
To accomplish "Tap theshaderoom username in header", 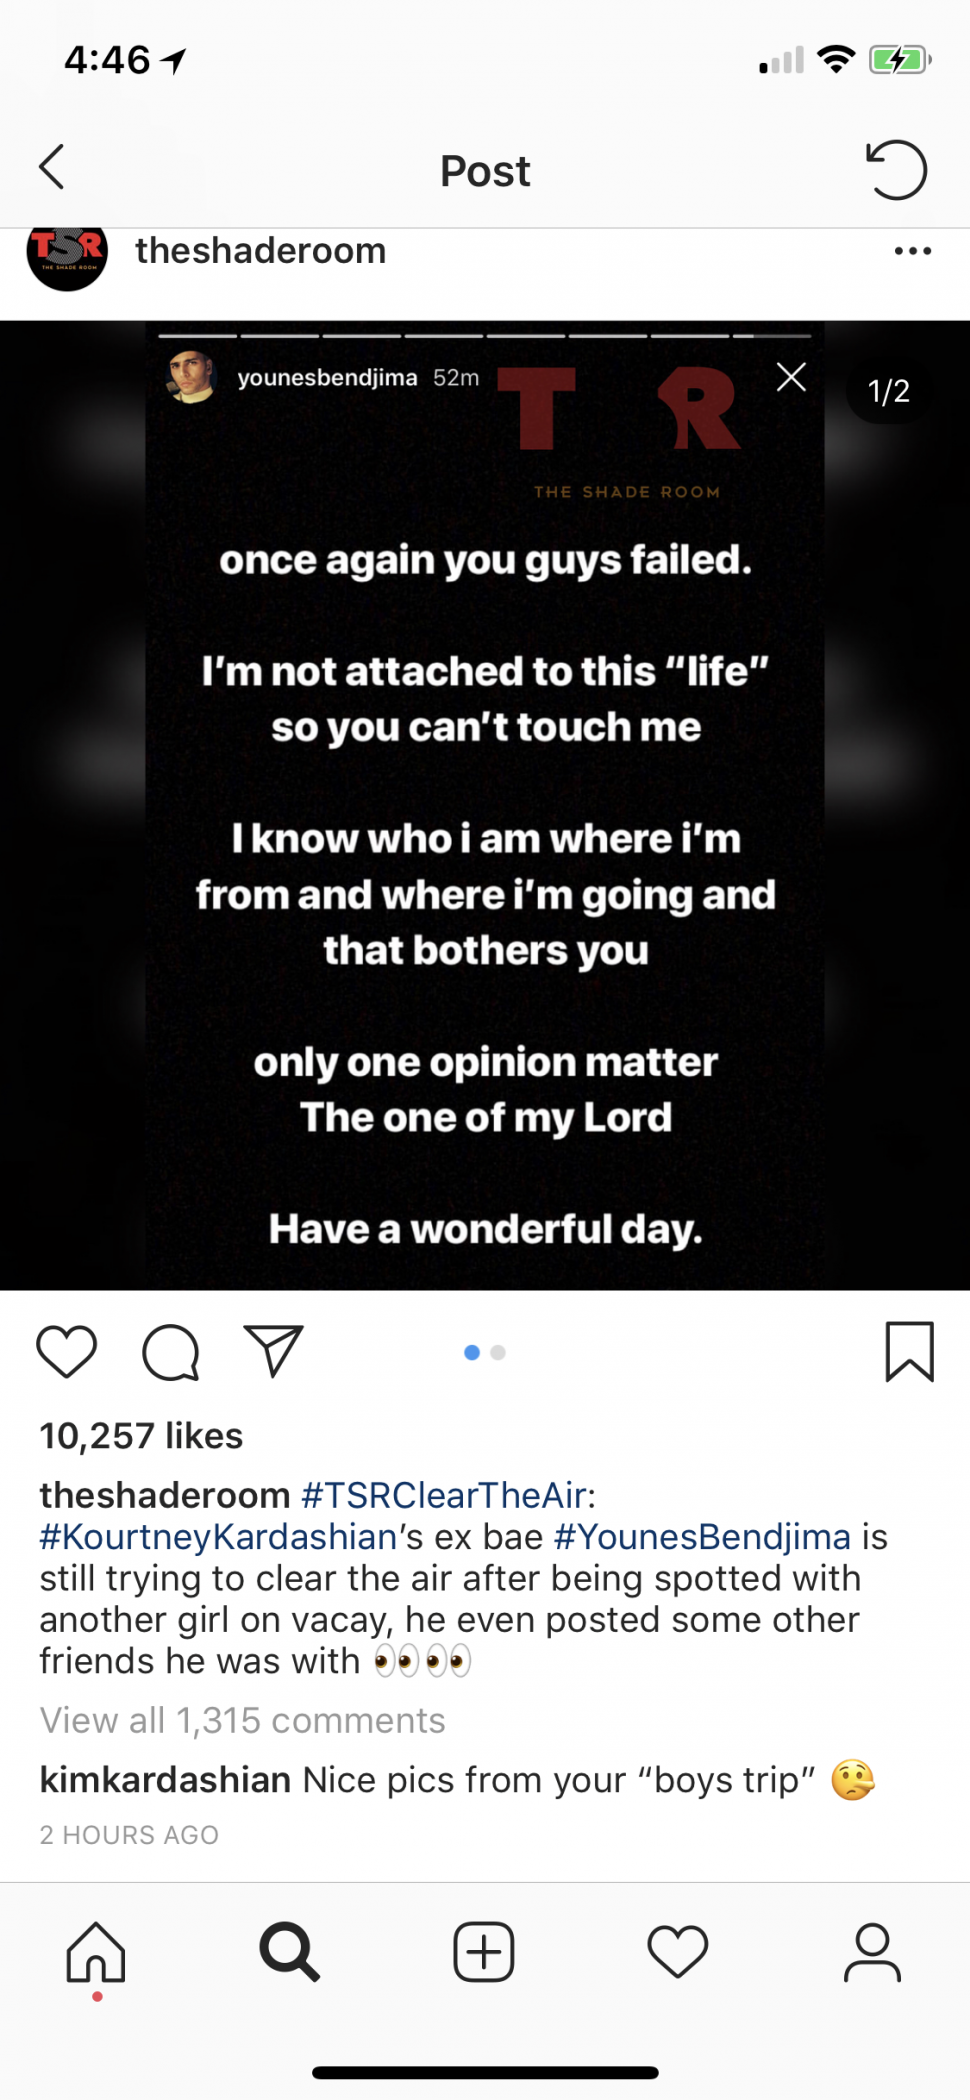I will click(261, 251).
